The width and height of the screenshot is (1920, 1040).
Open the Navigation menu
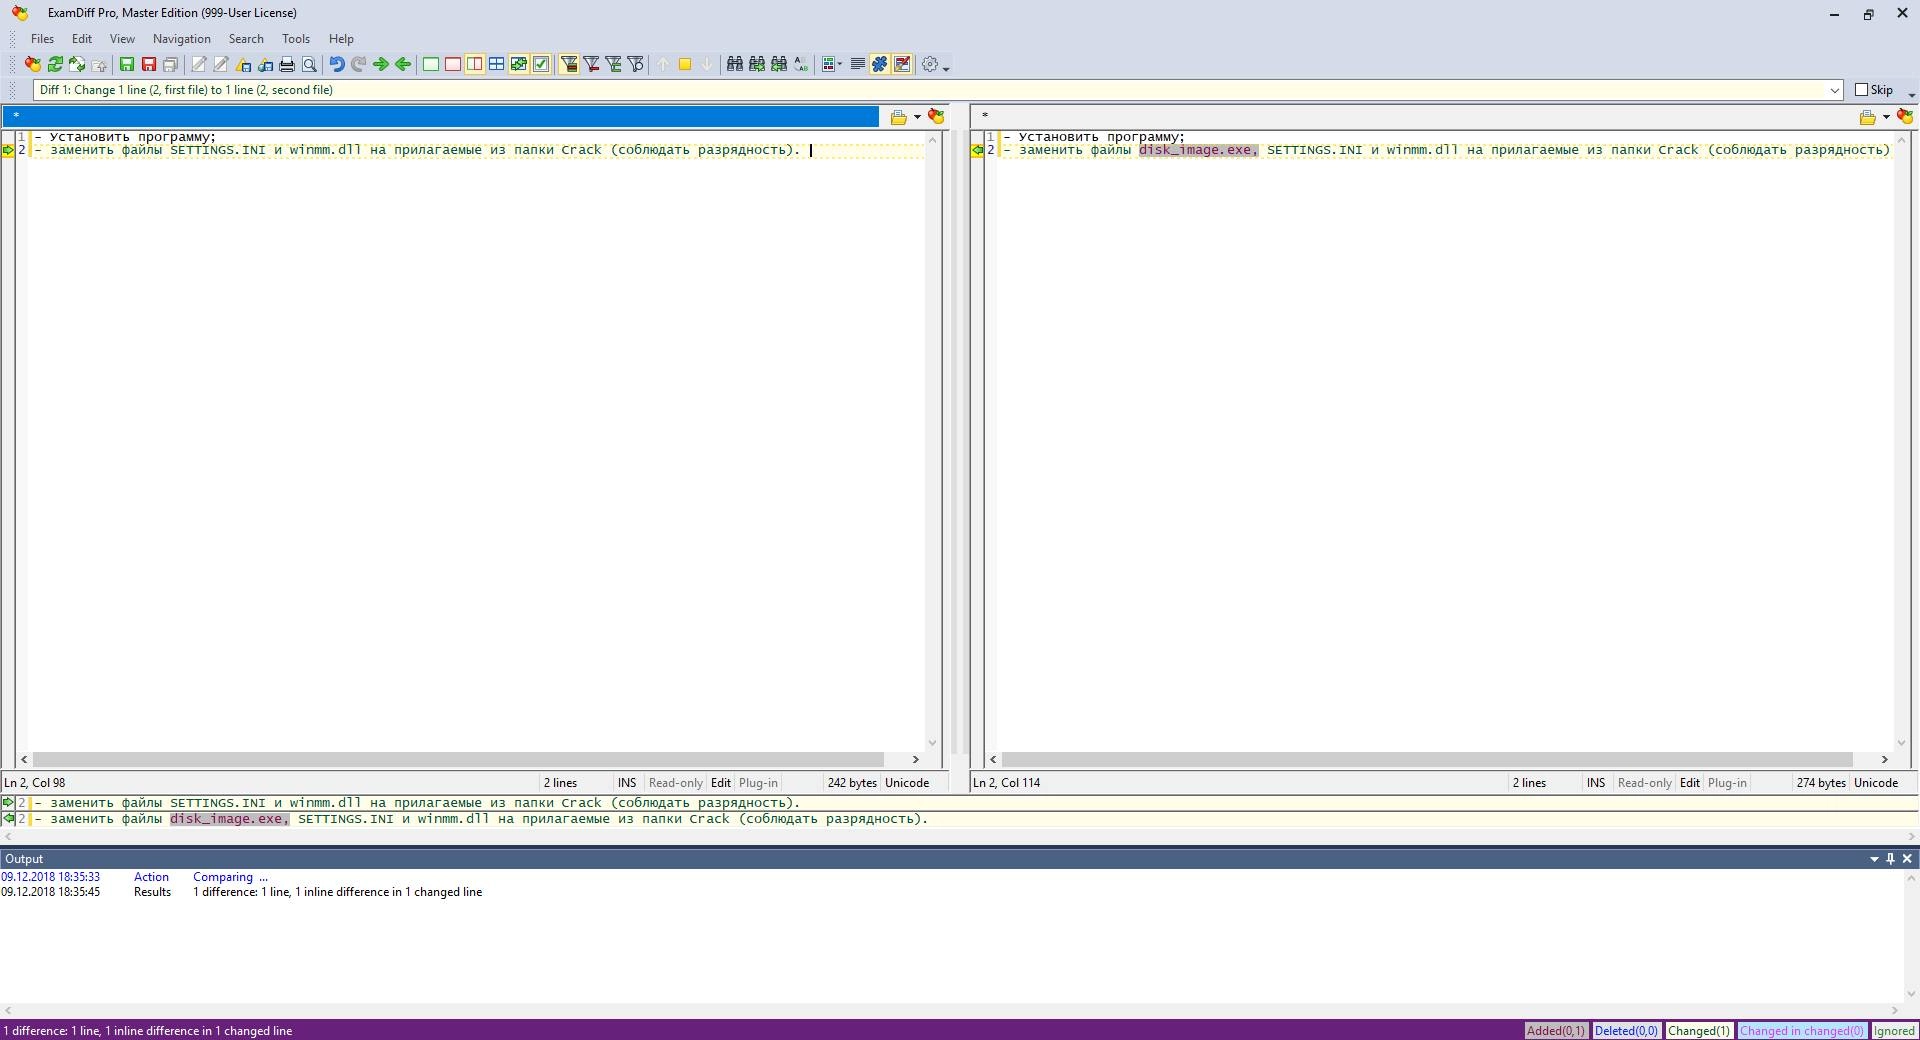[182, 39]
